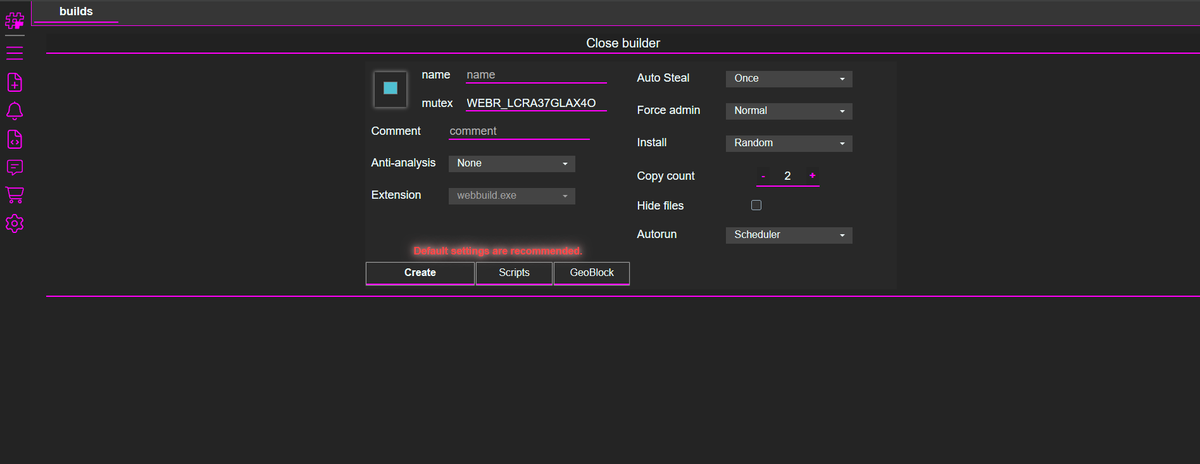Click the Scripts button
Viewport: 1200px width, 464px height.
pos(514,273)
